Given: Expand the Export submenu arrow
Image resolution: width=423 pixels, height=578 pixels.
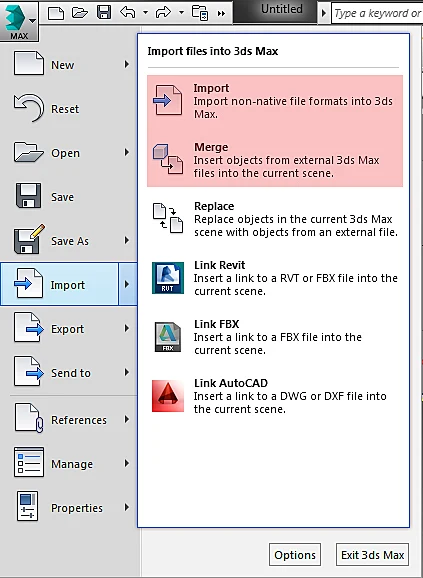Looking at the screenshot, I should tap(127, 328).
